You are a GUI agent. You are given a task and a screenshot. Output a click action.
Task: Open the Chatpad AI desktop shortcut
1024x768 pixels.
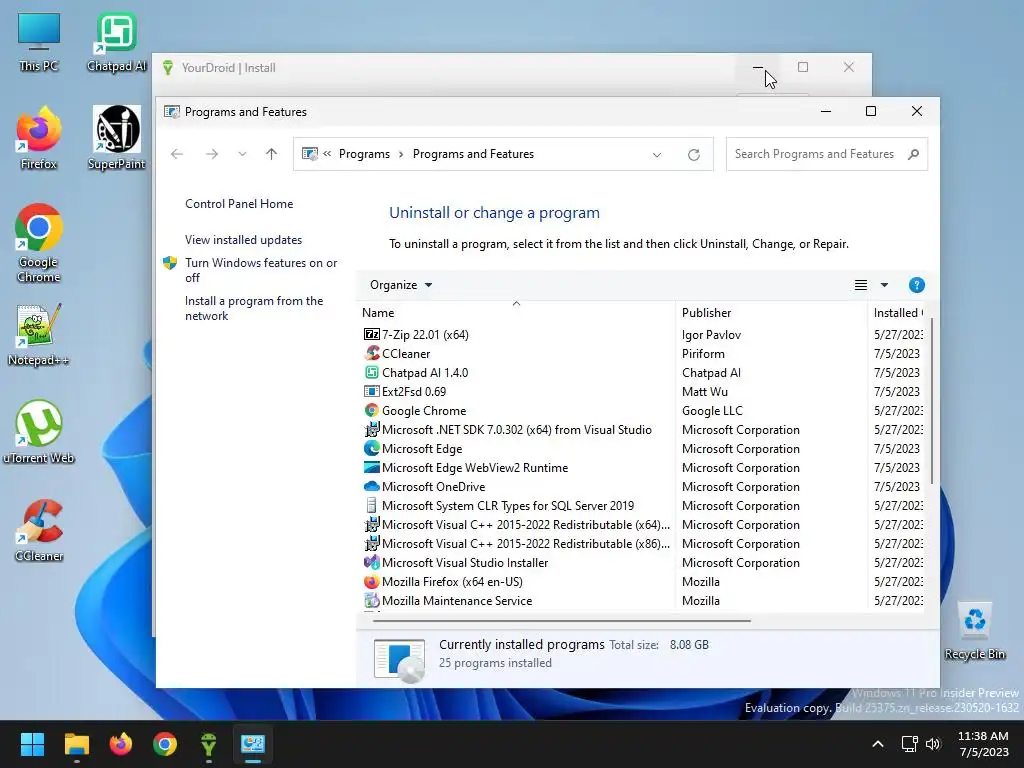[116, 42]
